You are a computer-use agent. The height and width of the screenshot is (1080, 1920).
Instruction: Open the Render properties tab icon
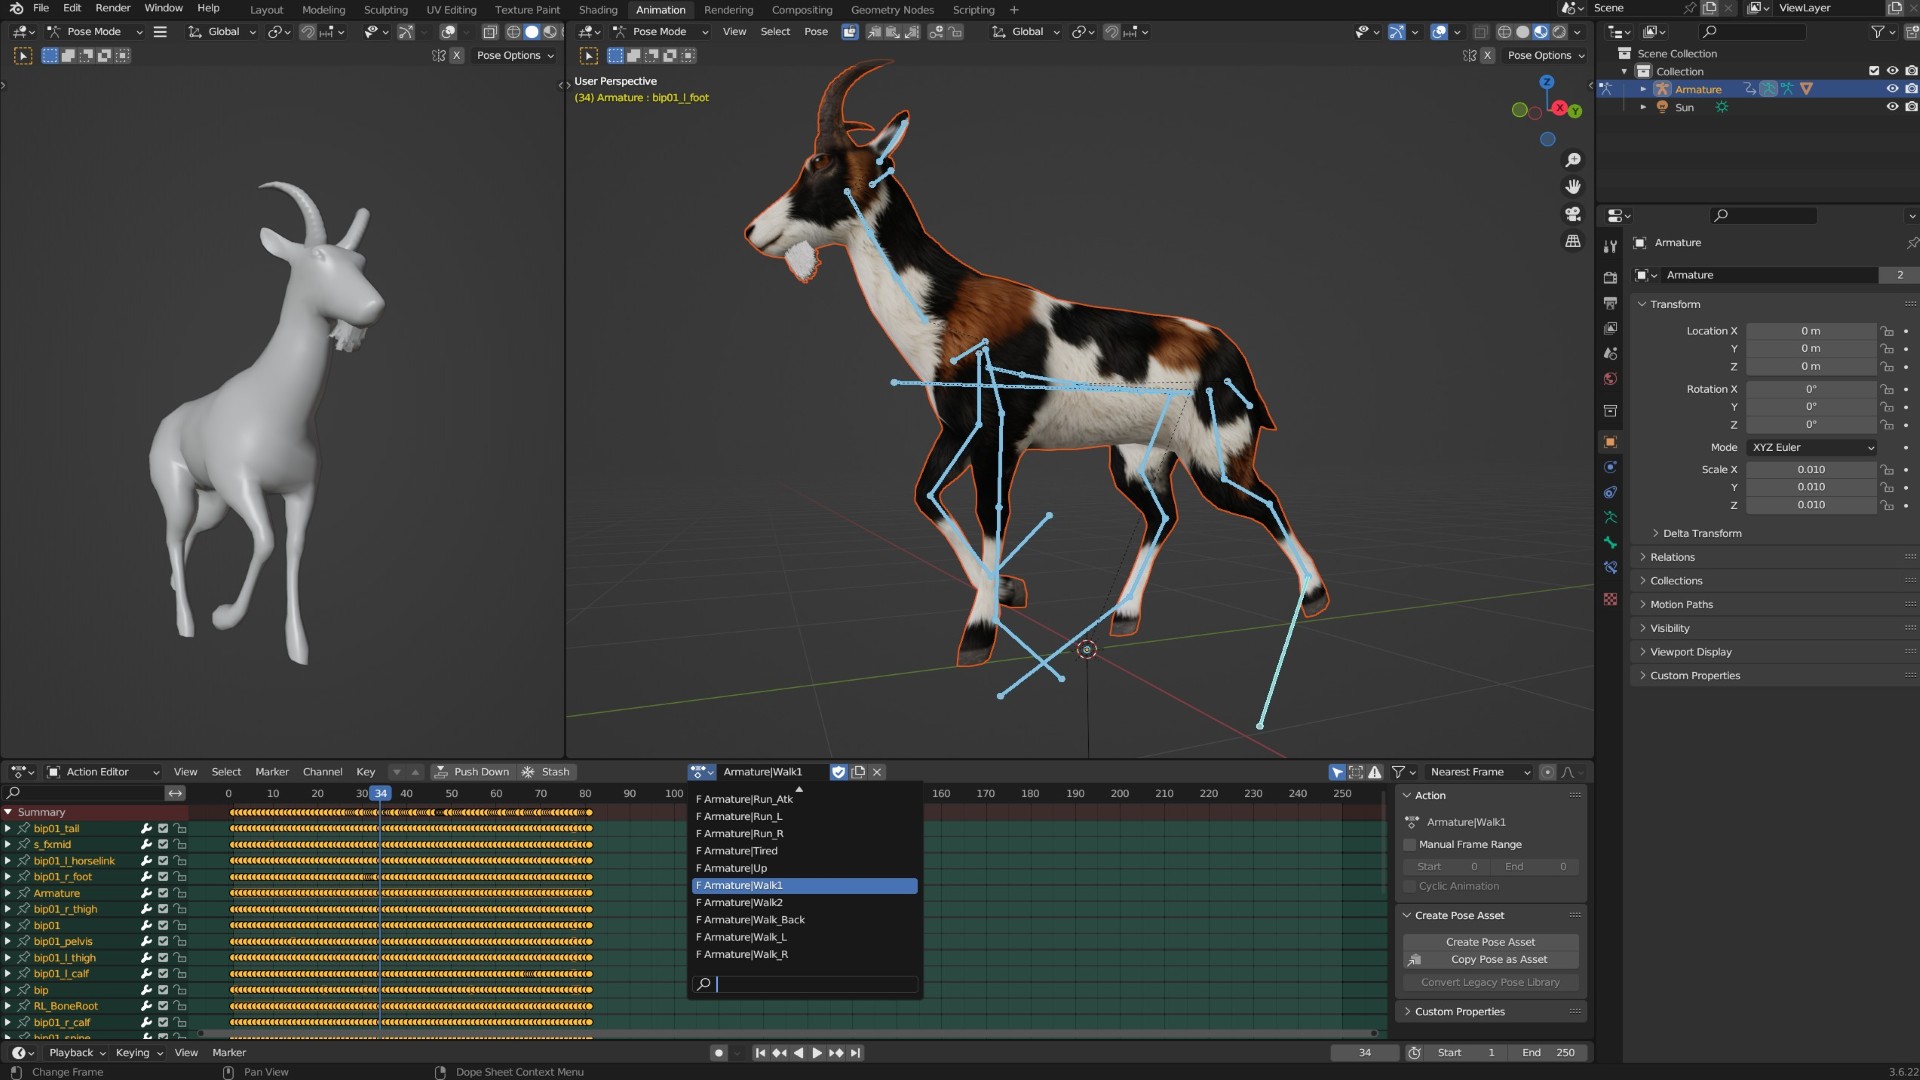(1610, 277)
